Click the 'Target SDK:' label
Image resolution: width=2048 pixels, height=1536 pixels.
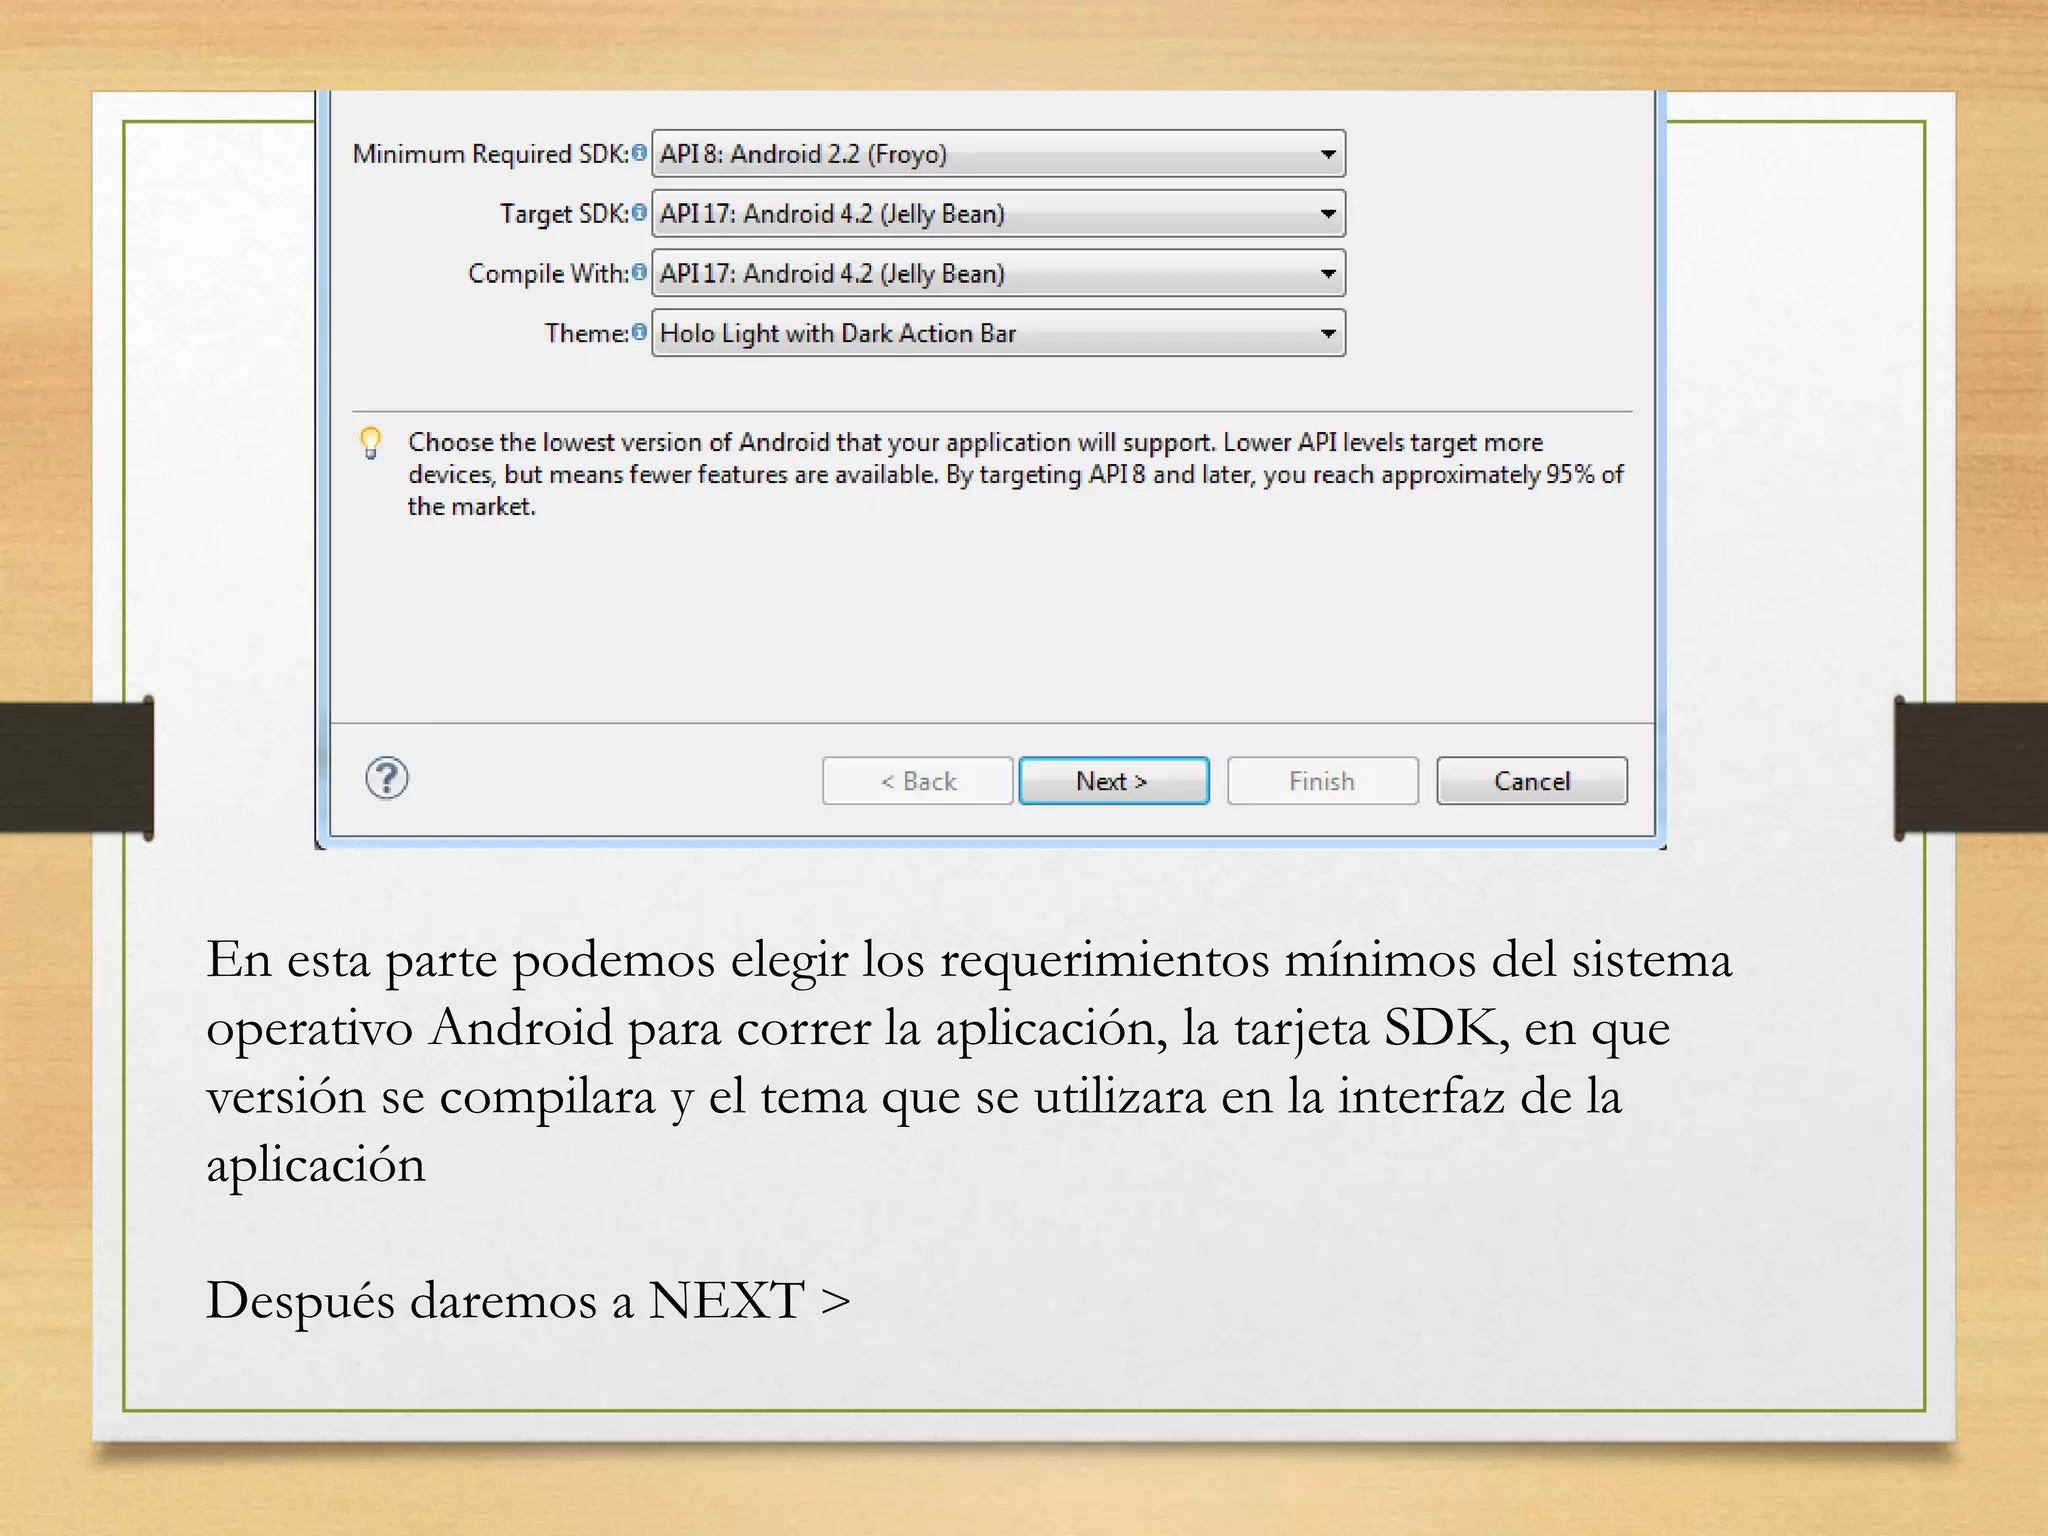565,214
